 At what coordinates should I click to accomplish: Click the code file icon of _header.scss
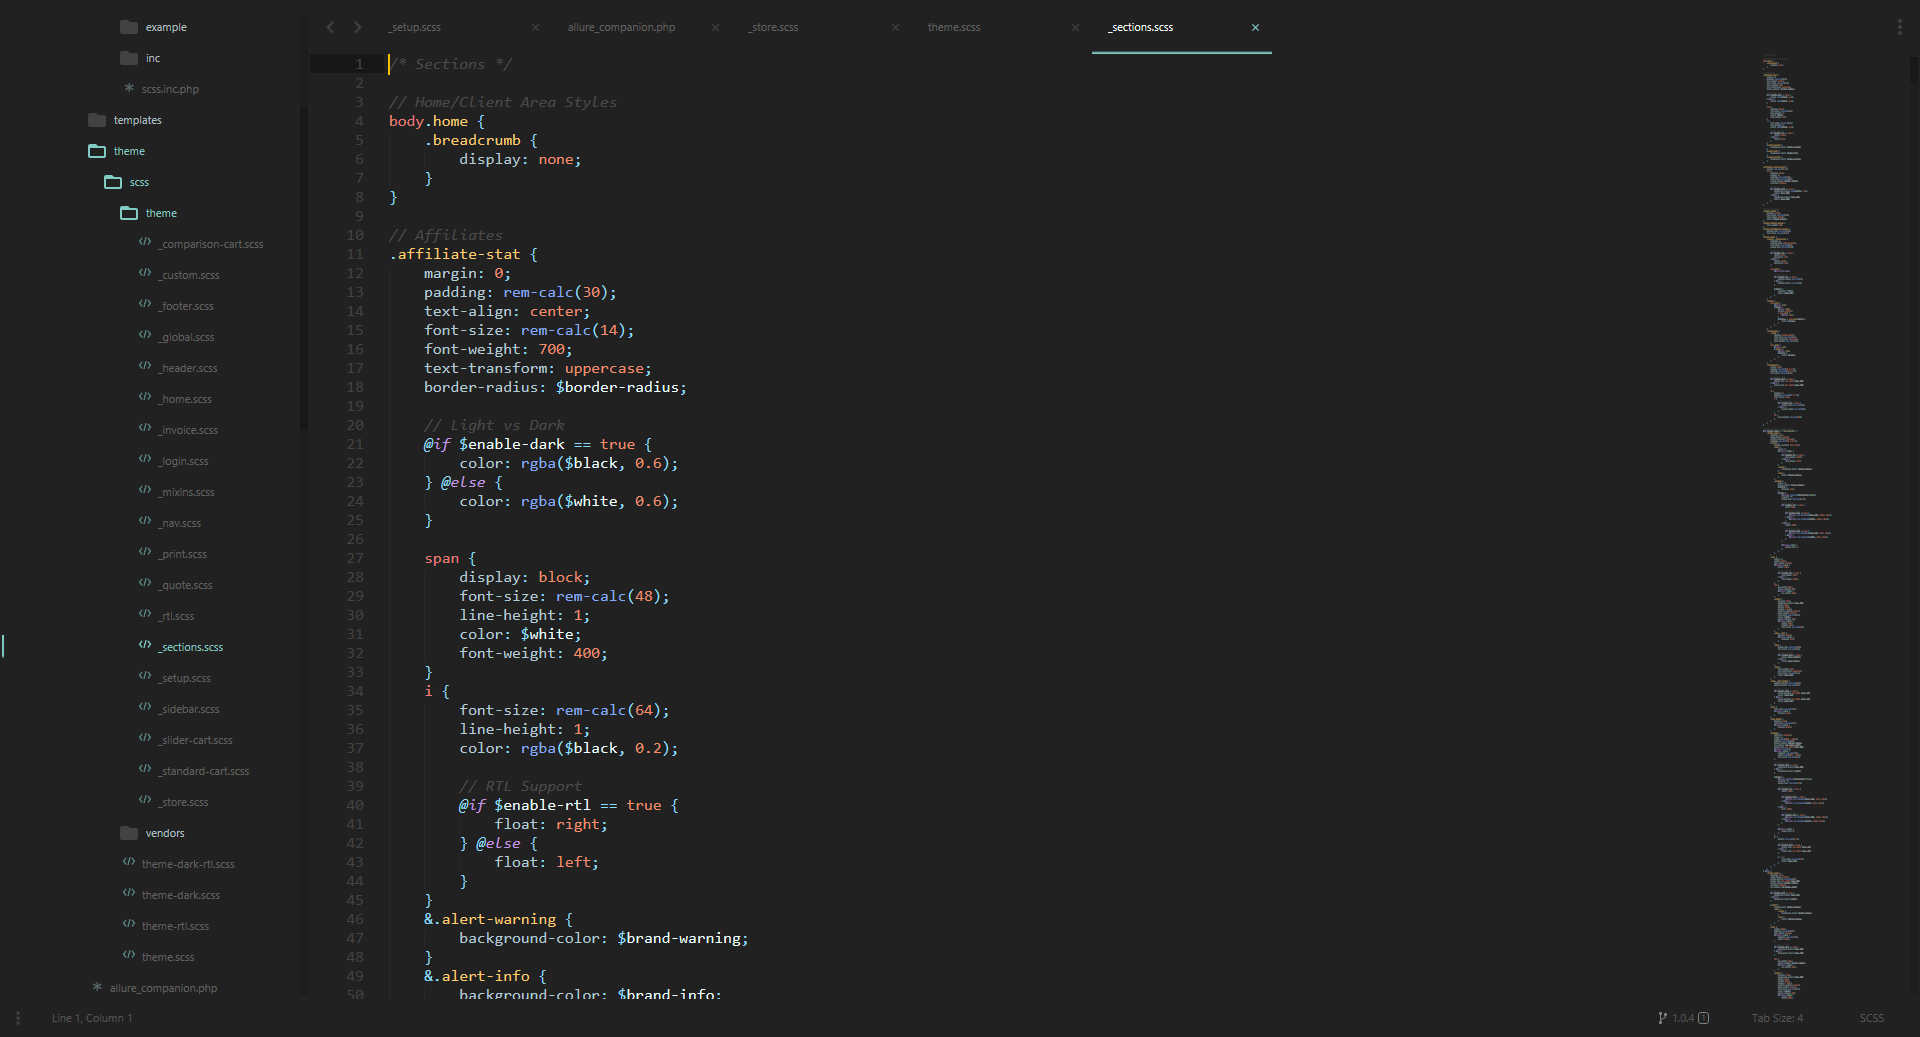click(145, 366)
